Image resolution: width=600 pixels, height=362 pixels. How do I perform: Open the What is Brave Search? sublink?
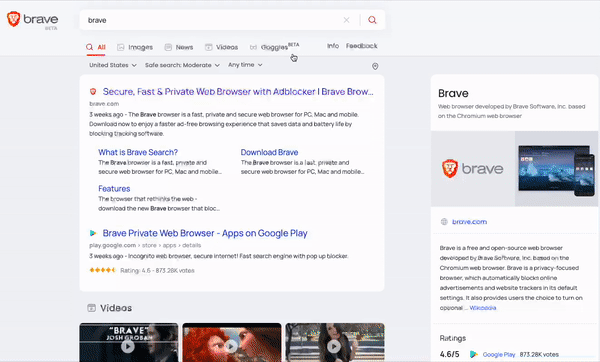[x=138, y=152]
